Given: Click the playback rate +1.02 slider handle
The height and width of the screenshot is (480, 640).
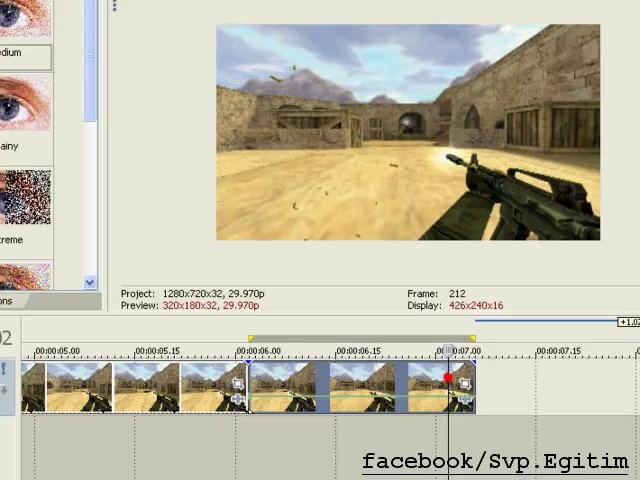Looking at the screenshot, I should pos(629,322).
